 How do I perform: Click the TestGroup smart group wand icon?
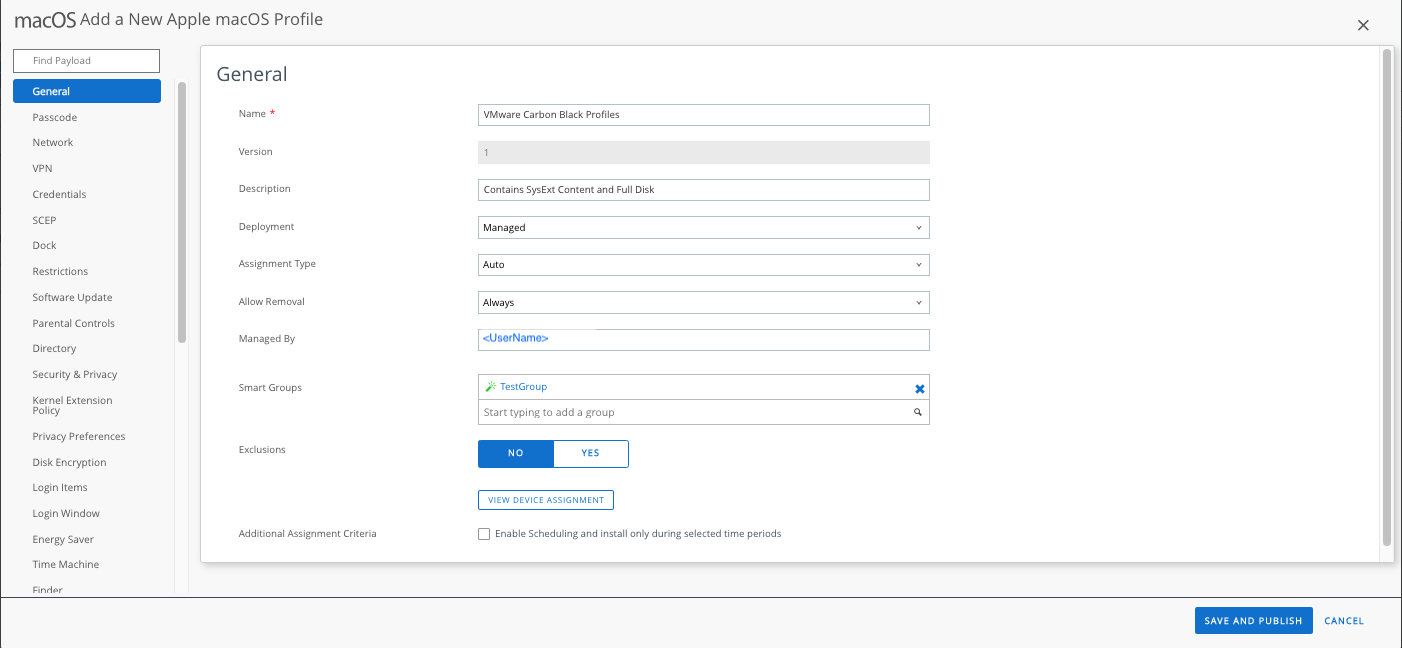click(490, 387)
